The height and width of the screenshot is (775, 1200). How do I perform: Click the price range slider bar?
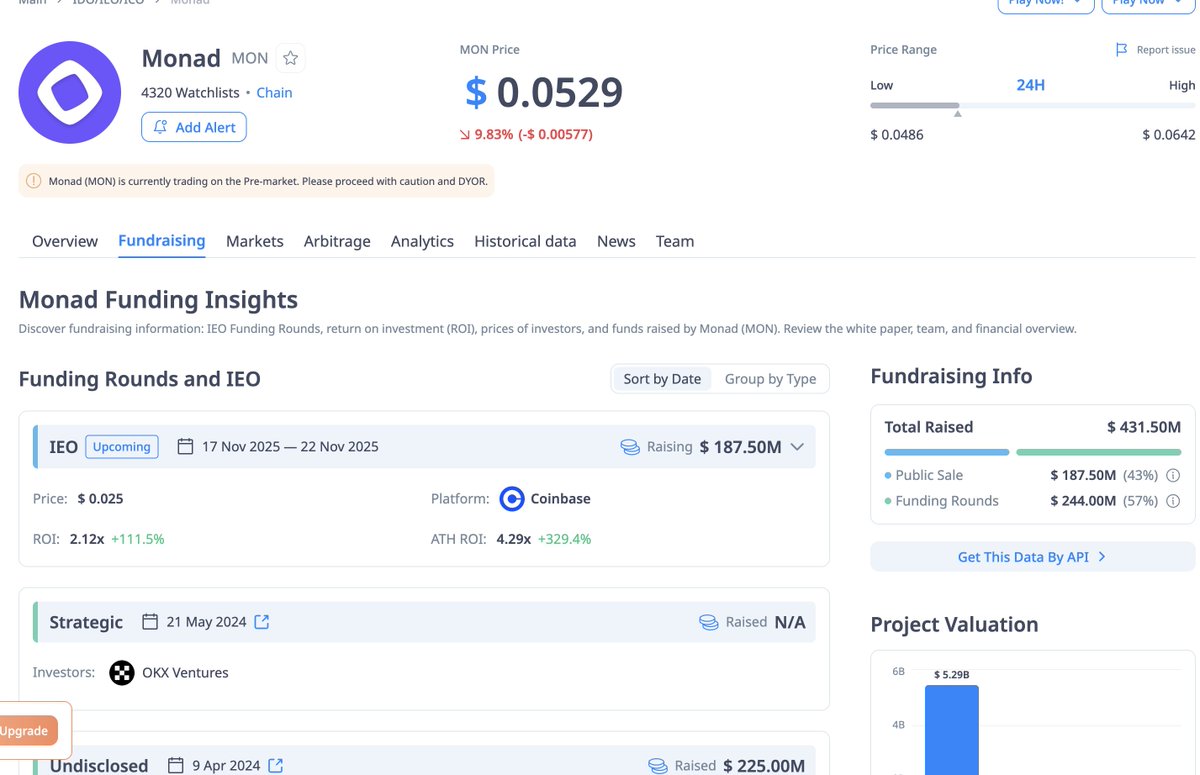coord(1033,105)
